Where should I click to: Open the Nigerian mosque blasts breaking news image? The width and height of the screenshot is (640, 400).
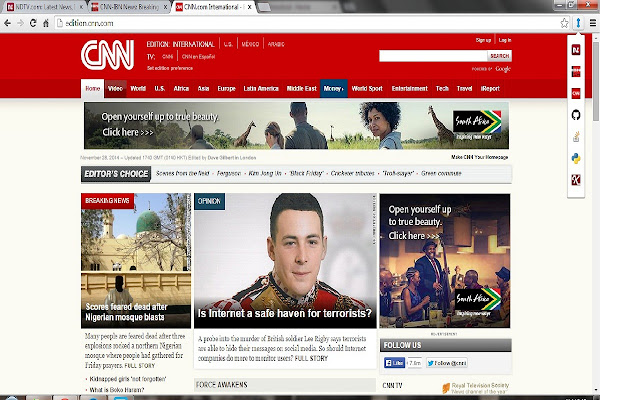[x=136, y=261]
